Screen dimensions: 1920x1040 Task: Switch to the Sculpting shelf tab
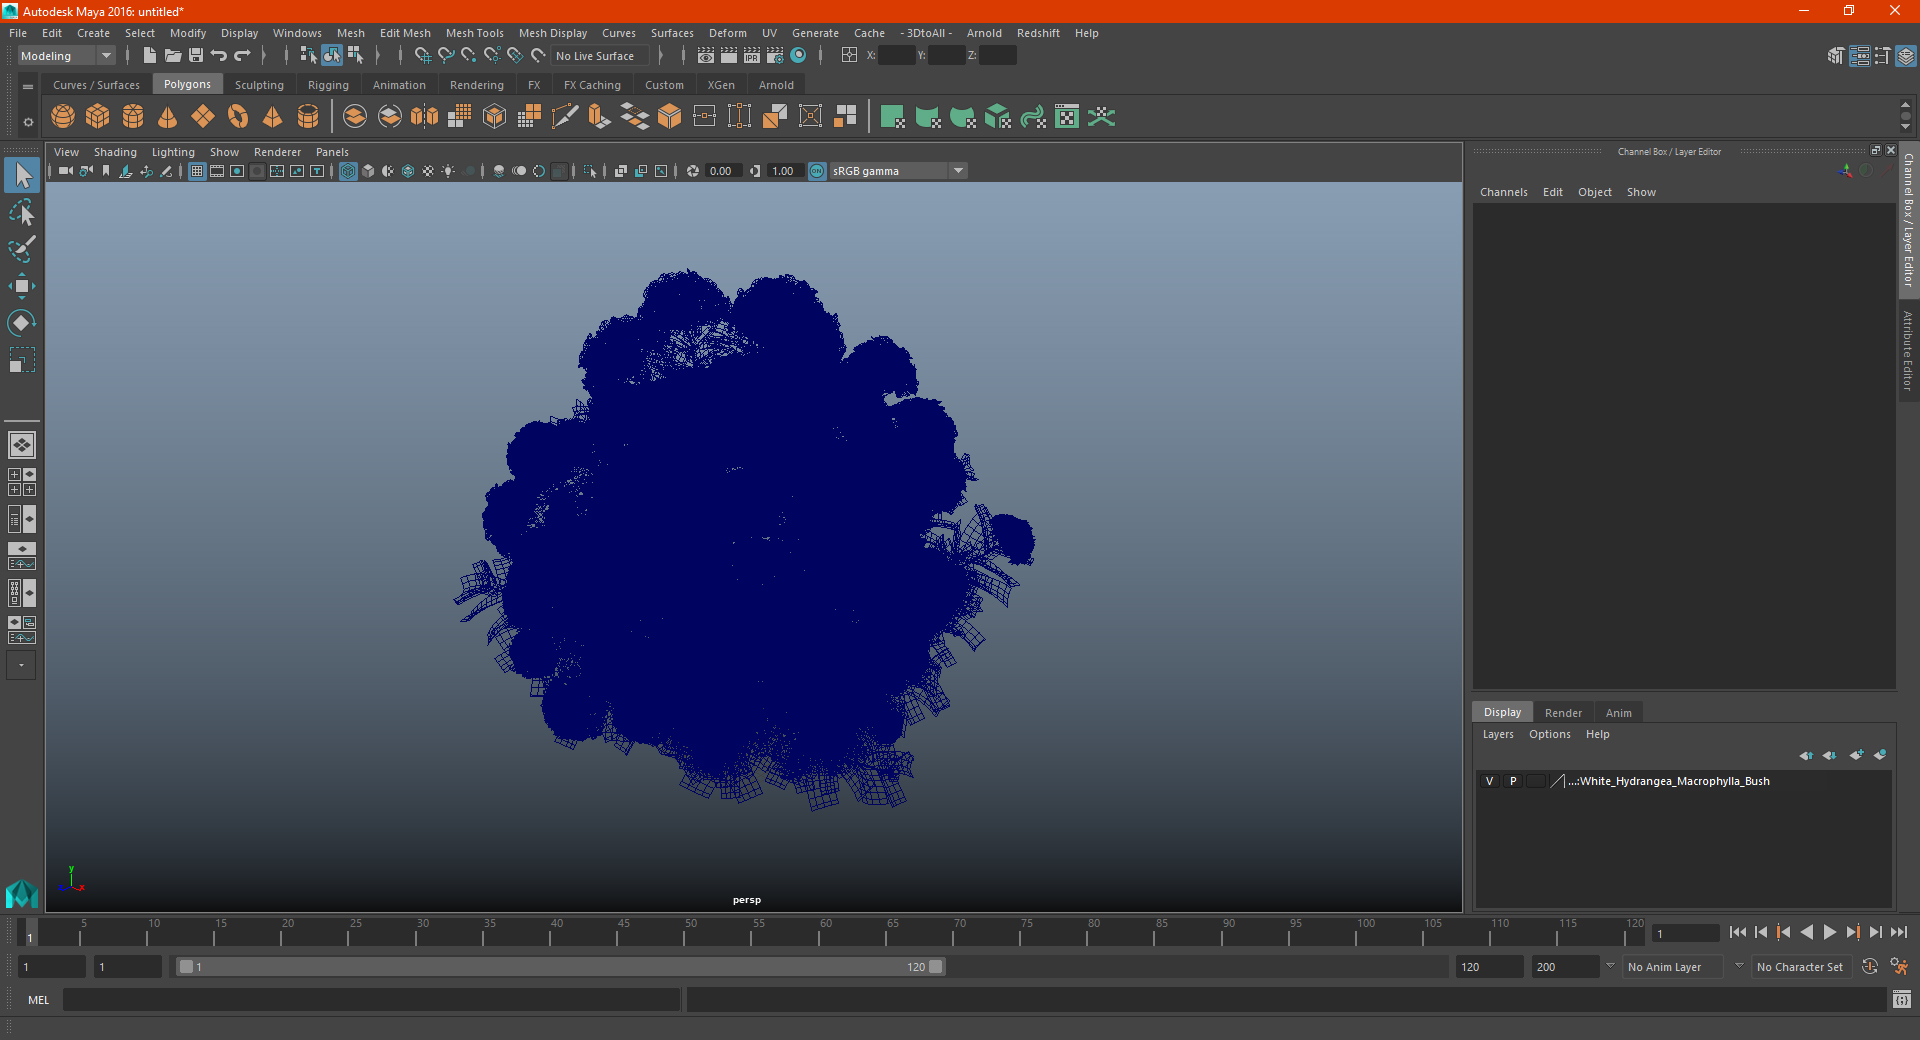pyautogui.click(x=259, y=85)
